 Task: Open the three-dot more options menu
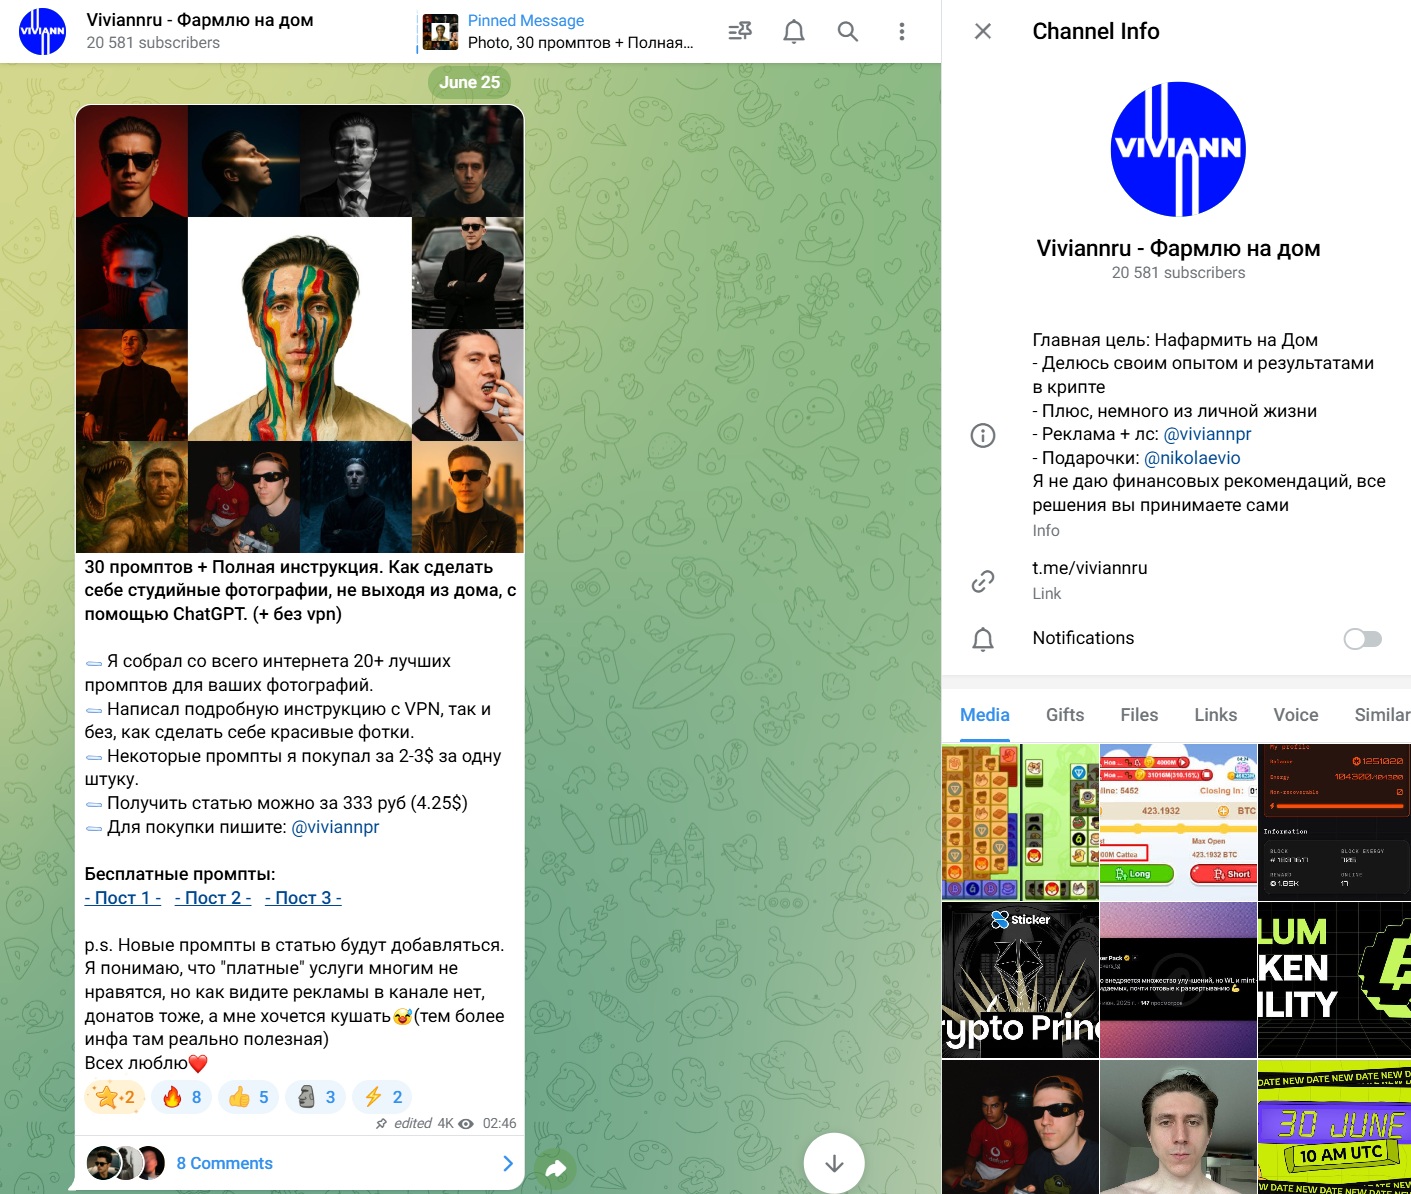click(x=902, y=31)
